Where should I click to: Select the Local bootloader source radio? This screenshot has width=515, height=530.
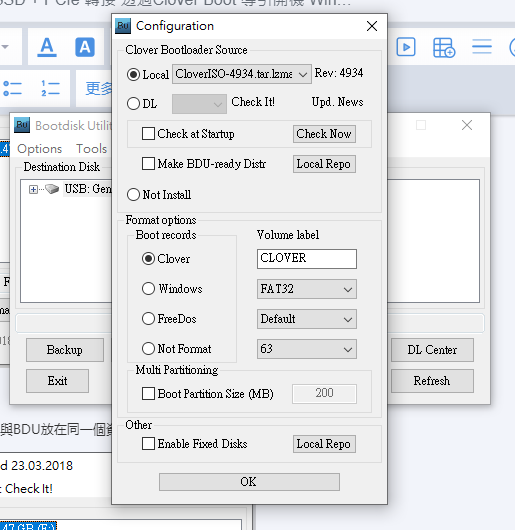[133, 74]
